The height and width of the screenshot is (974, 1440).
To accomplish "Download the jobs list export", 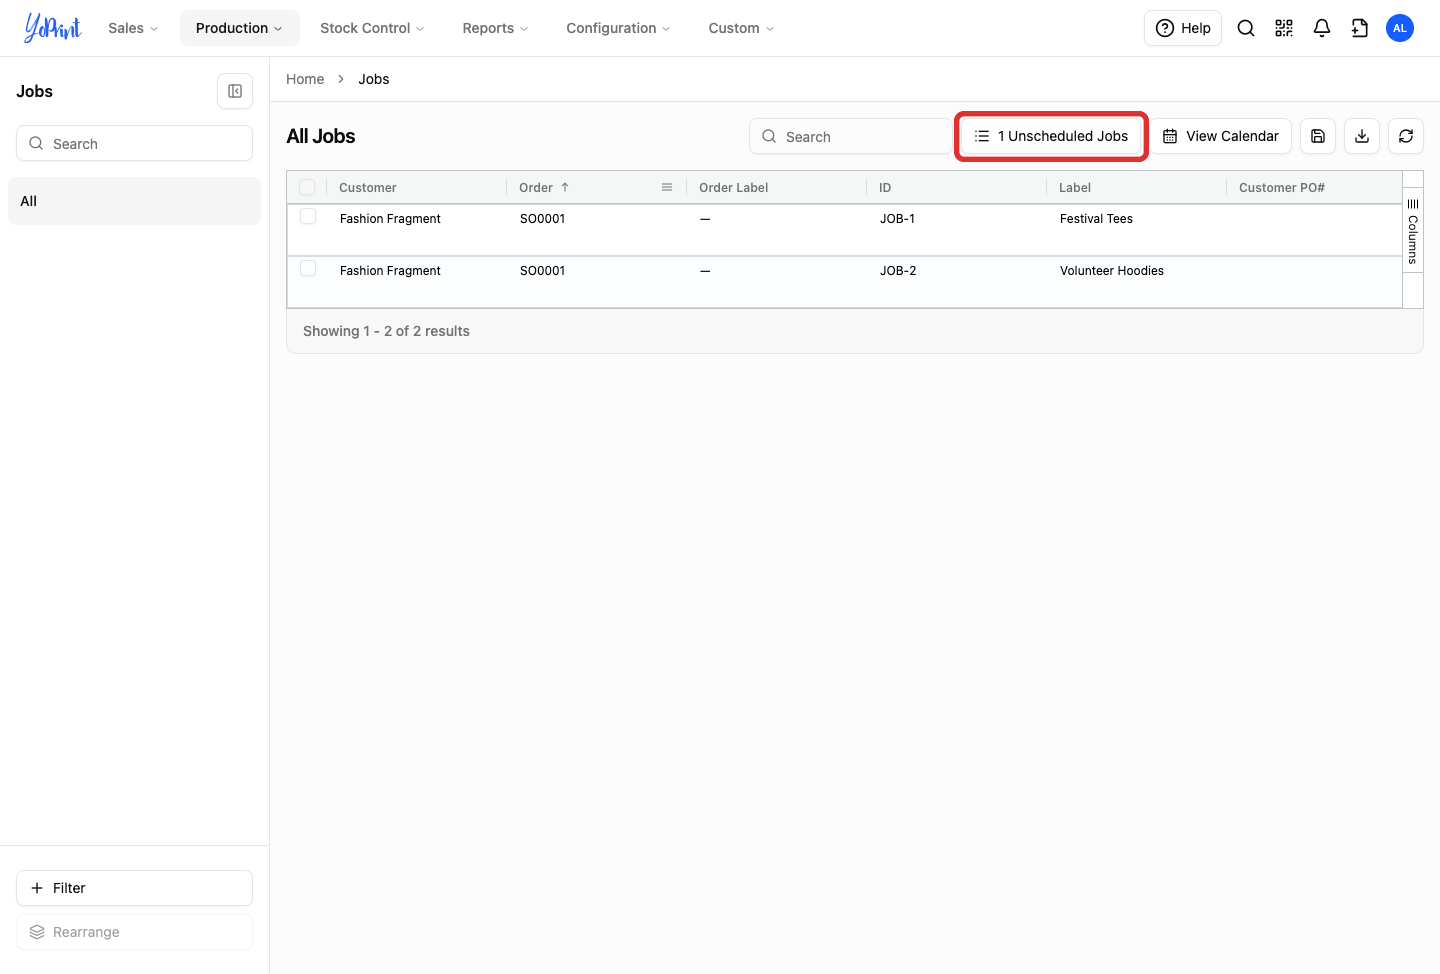I will (x=1362, y=136).
